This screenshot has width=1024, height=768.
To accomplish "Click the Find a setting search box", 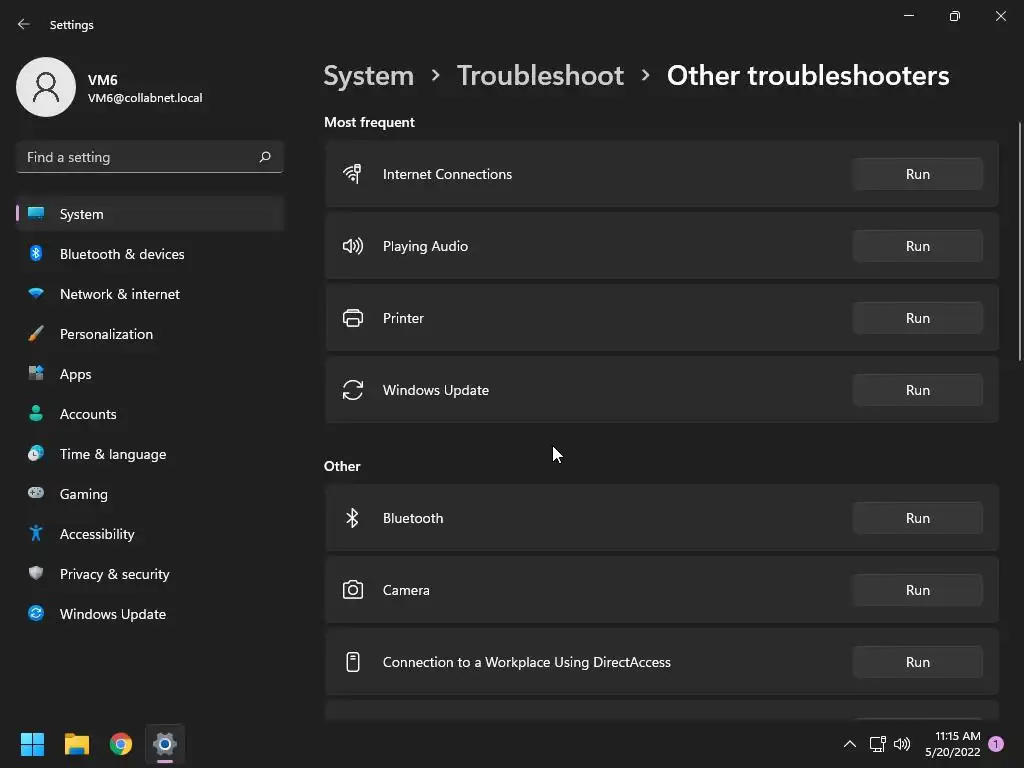I will coord(138,157).
